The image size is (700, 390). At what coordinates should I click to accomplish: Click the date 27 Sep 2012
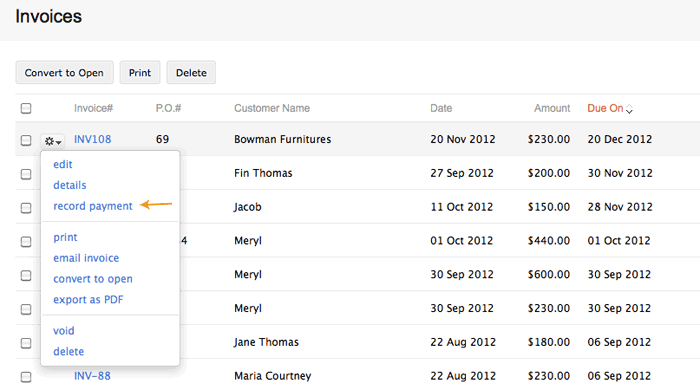tap(462, 173)
